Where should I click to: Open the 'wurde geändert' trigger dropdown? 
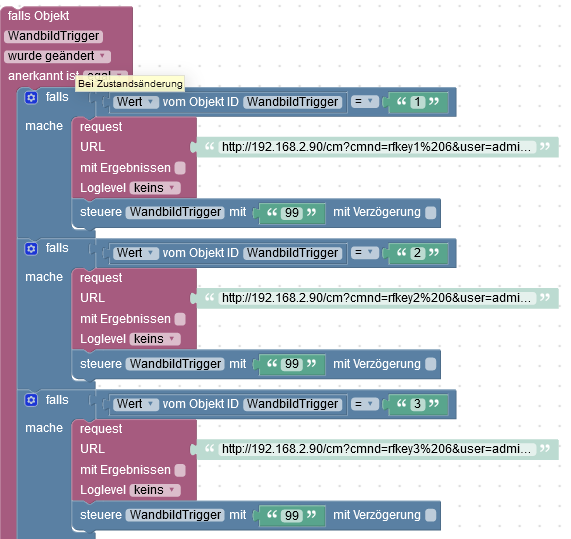pyautogui.click(x=58, y=56)
